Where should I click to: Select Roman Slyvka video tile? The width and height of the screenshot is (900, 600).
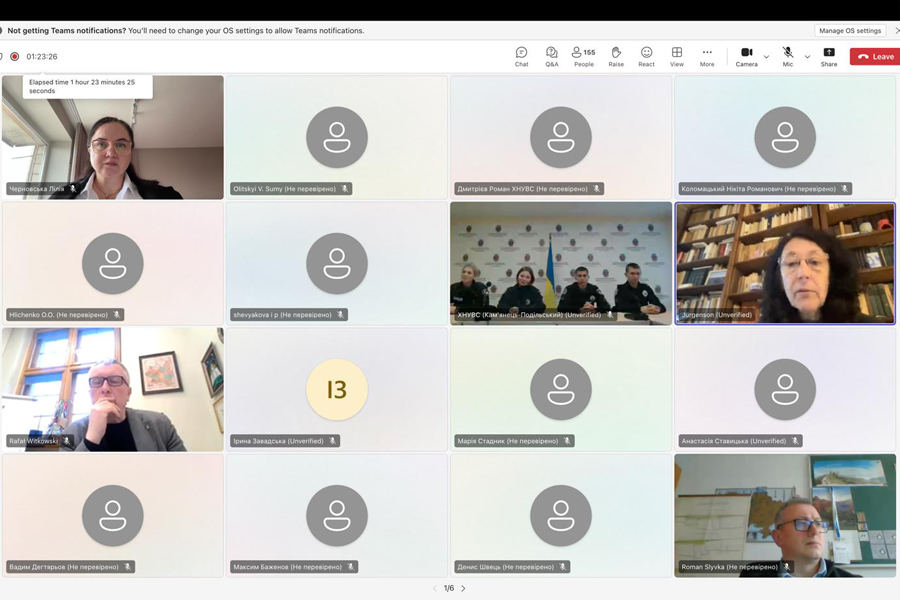pos(785,516)
